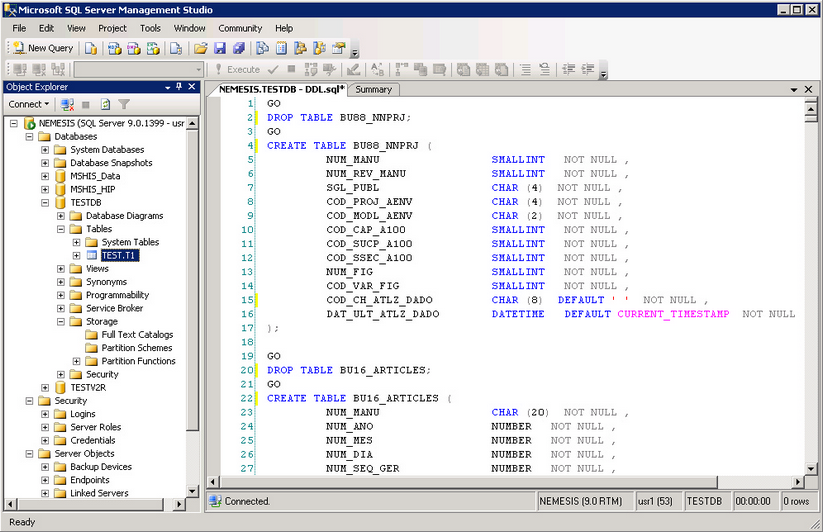Click the New Query toolbar button
Image resolution: width=823 pixels, height=532 pixels.
43,48
